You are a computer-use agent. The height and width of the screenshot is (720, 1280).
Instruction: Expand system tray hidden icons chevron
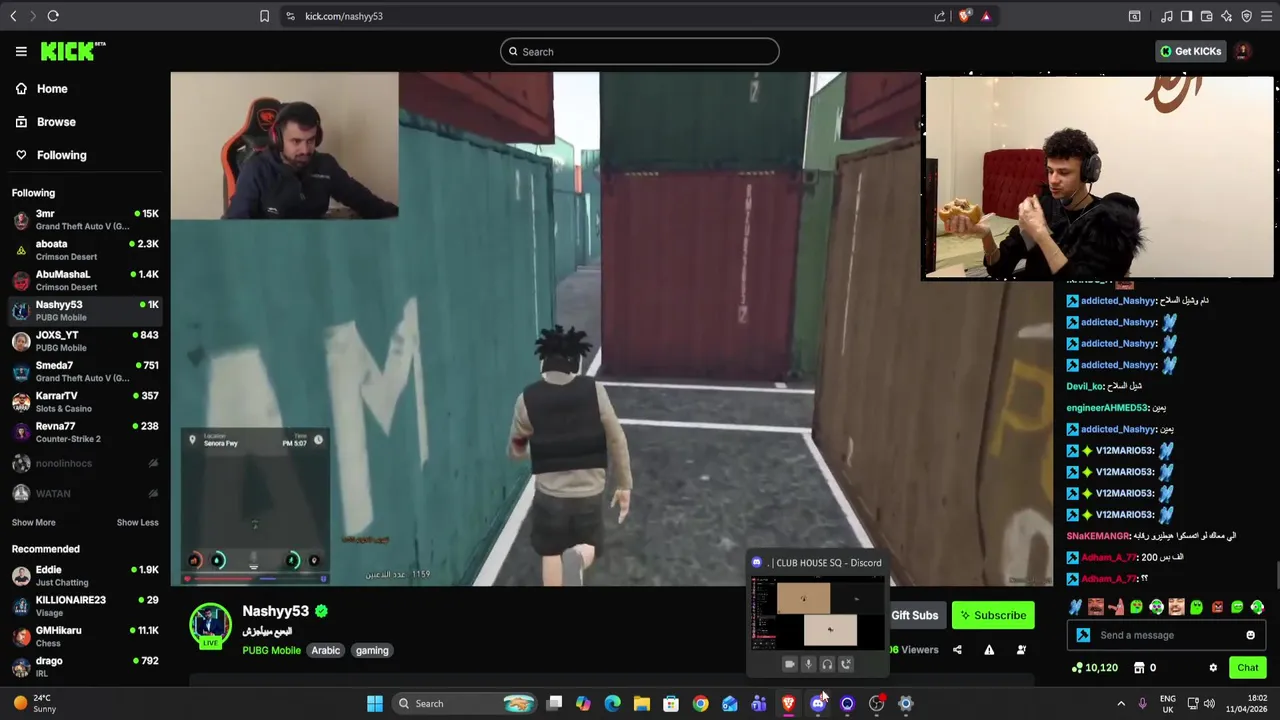coord(1121,704)
